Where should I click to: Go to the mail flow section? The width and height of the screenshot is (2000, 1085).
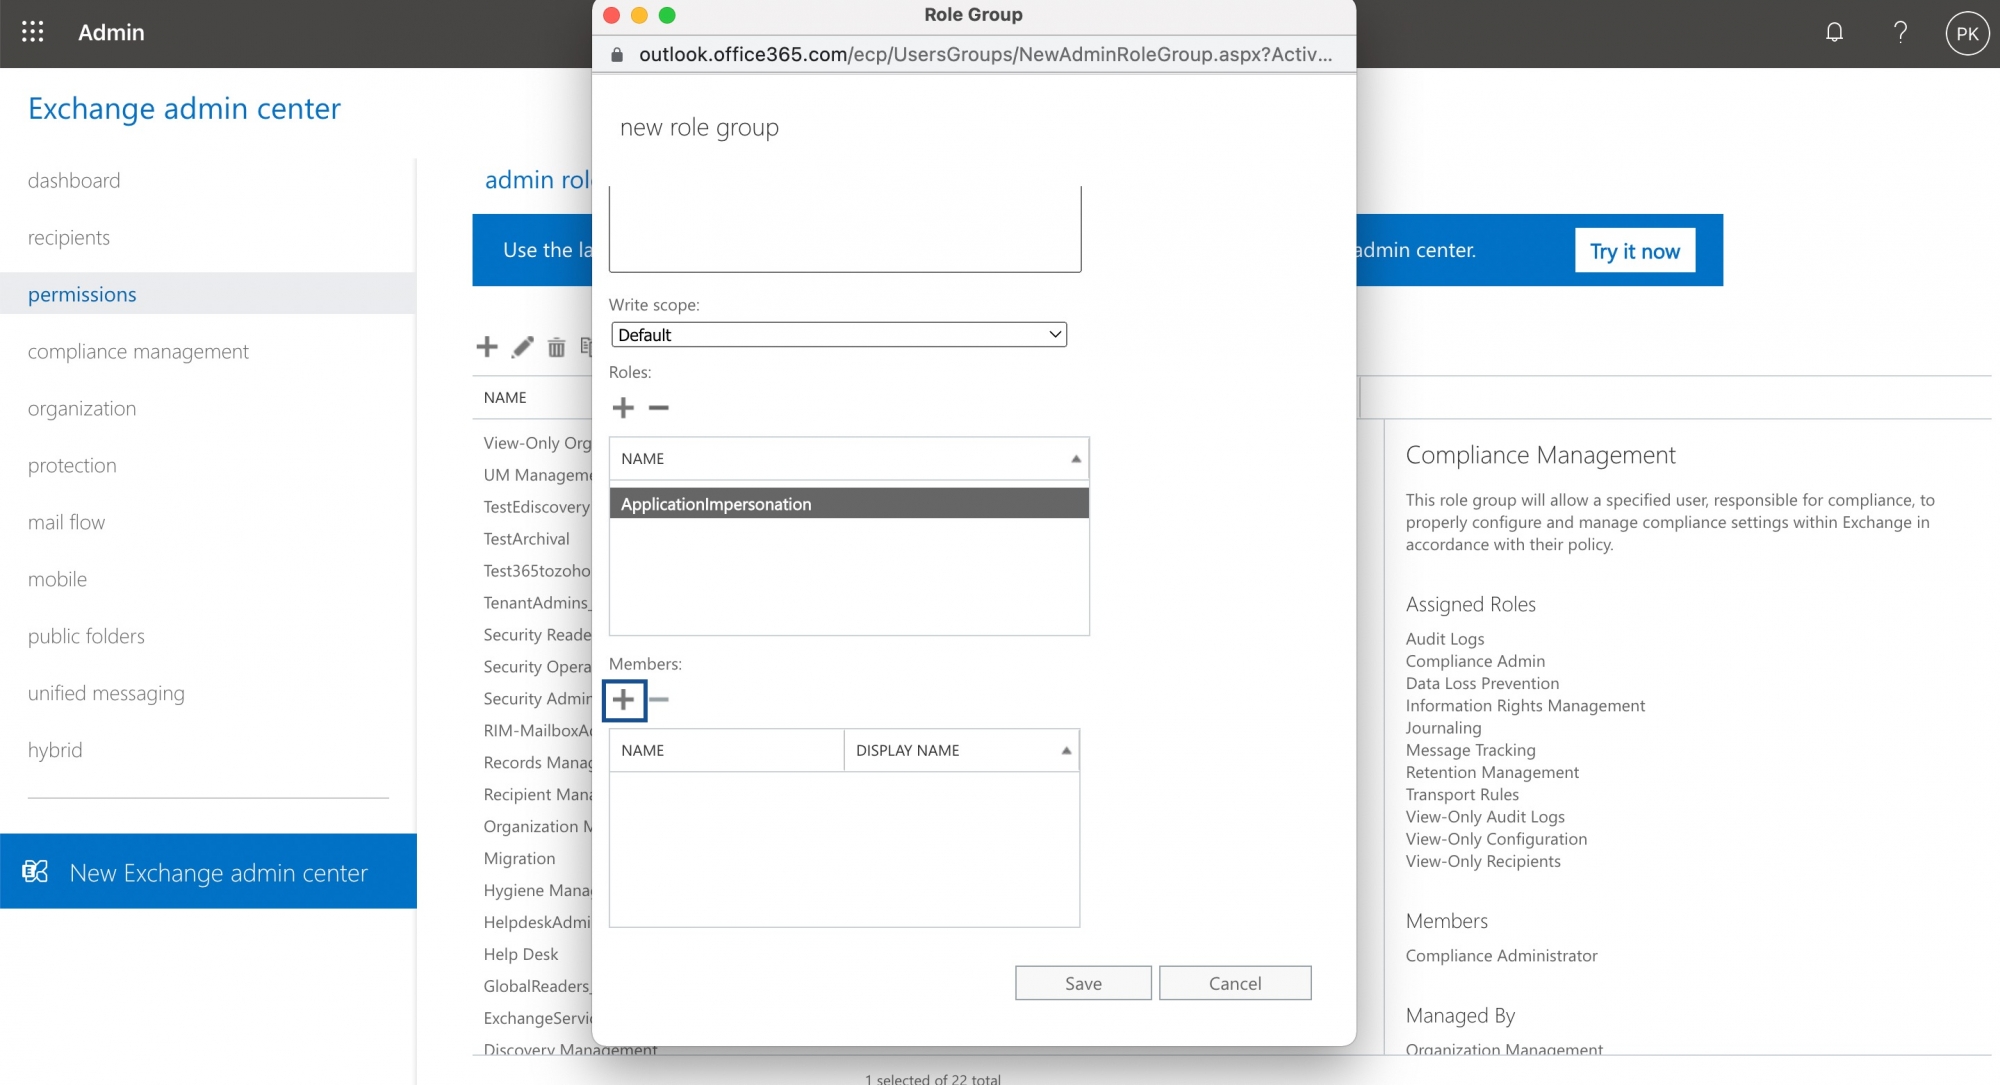click(66, 522)
